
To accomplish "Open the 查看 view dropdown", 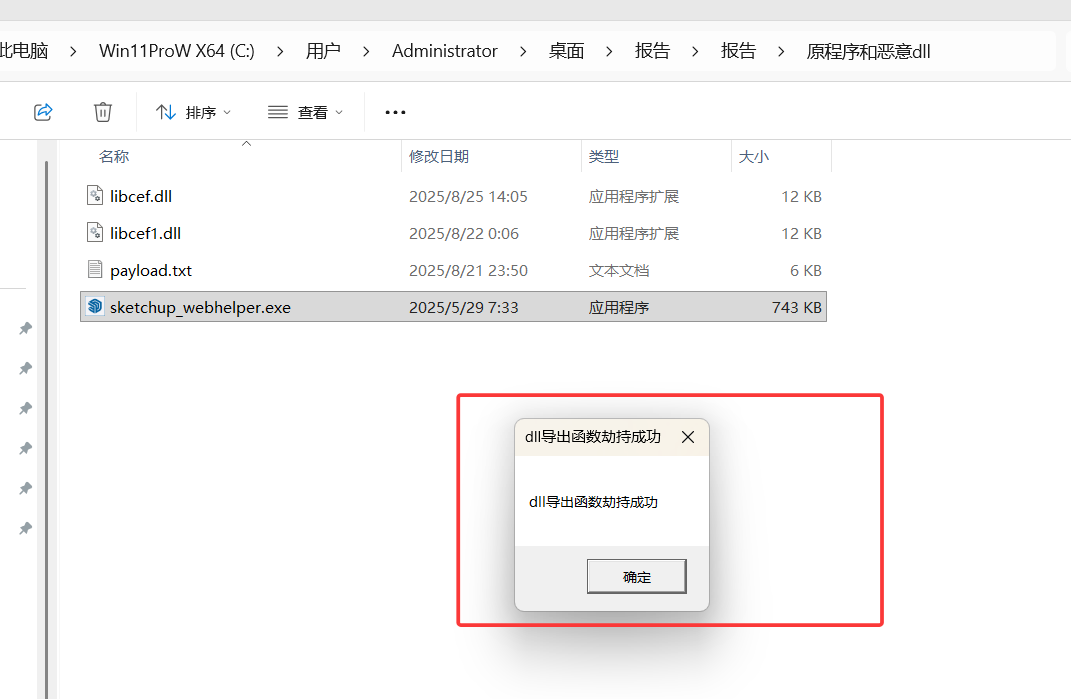I will click(x=305, y=112).
